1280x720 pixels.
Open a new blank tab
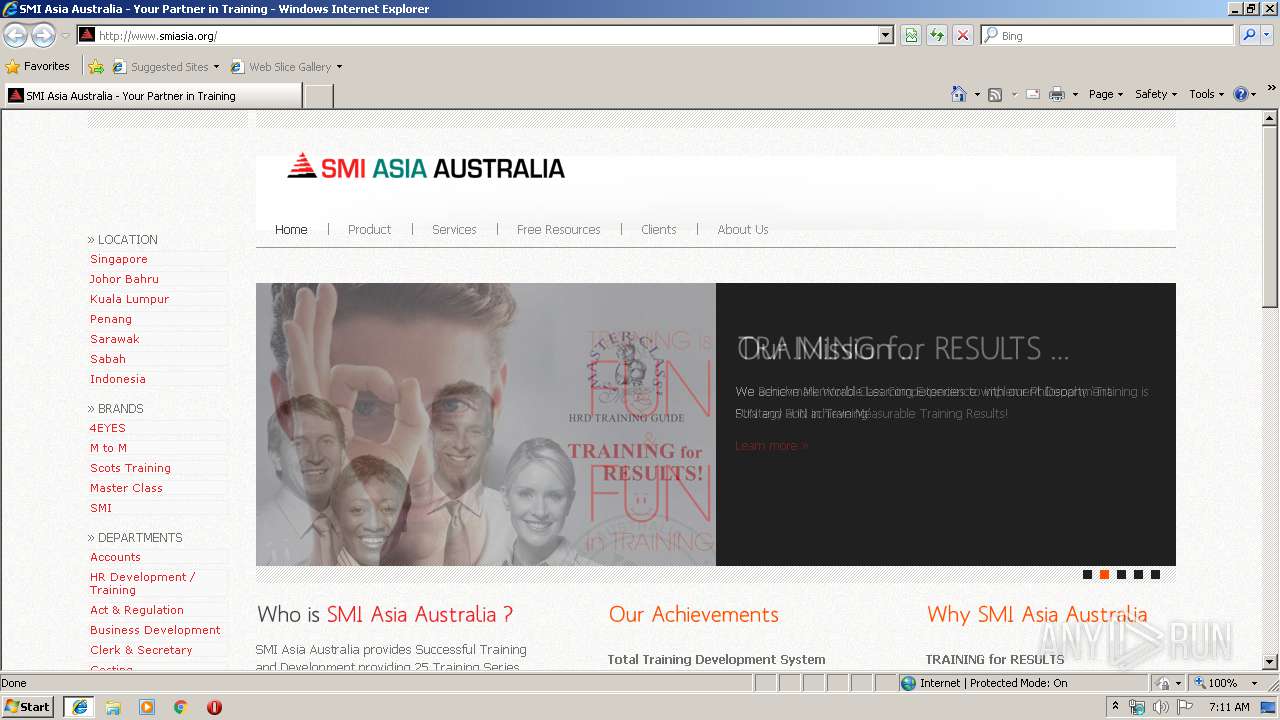(318, 96)
